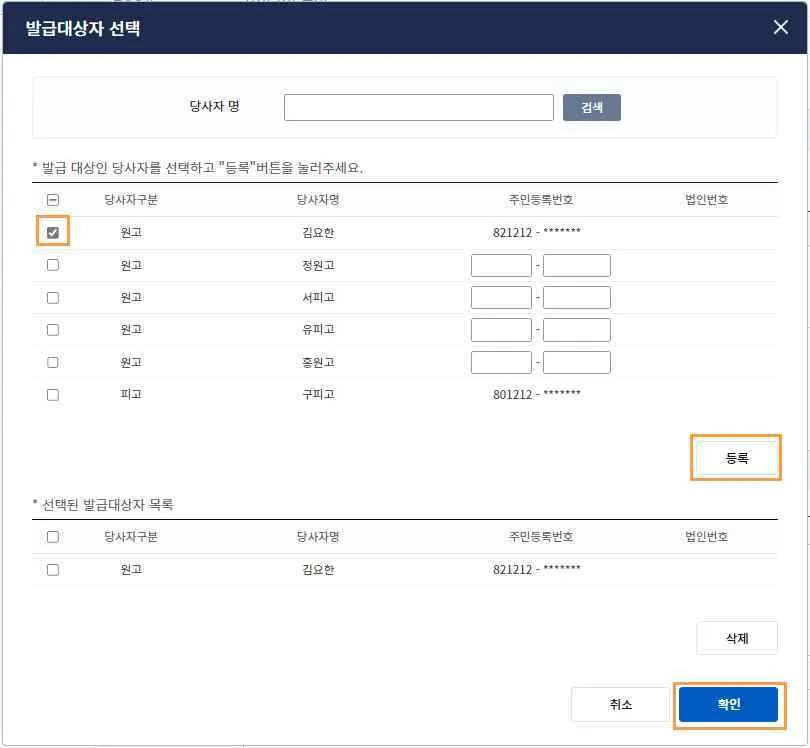Image resolution: width=810 pixels, height=748 pixels.
Task: Click the 등록 register button
Action: coord(736,458)
